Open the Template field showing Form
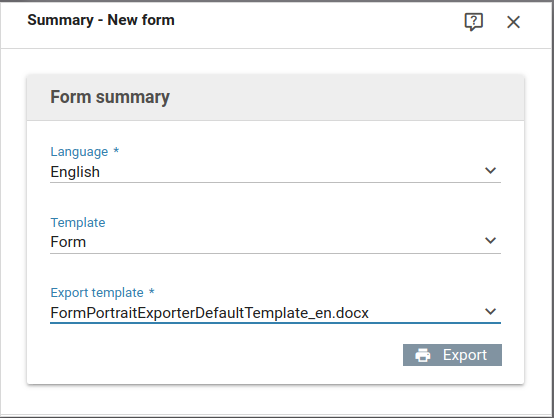Screen dimensions: 554x418 click(275, 242)
